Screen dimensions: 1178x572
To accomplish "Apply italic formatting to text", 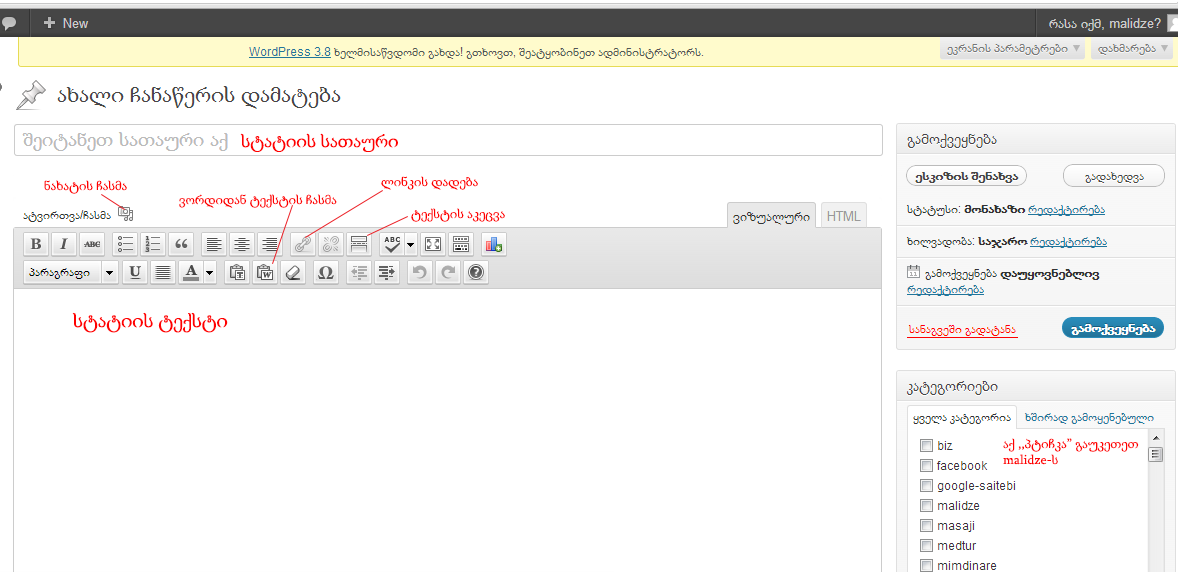I will tap(64, 244).
